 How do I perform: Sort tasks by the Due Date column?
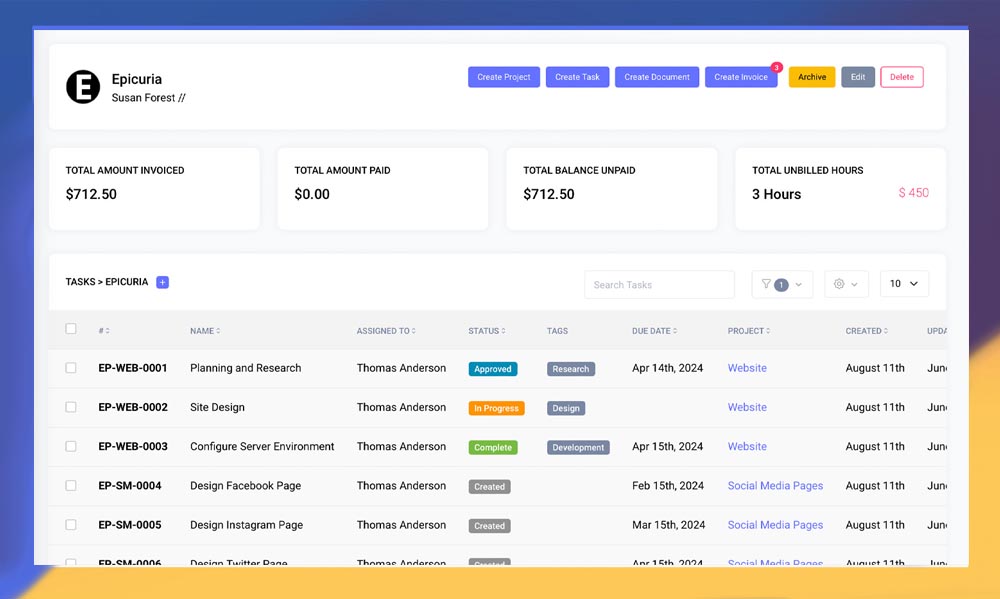[x=654, y=331]
